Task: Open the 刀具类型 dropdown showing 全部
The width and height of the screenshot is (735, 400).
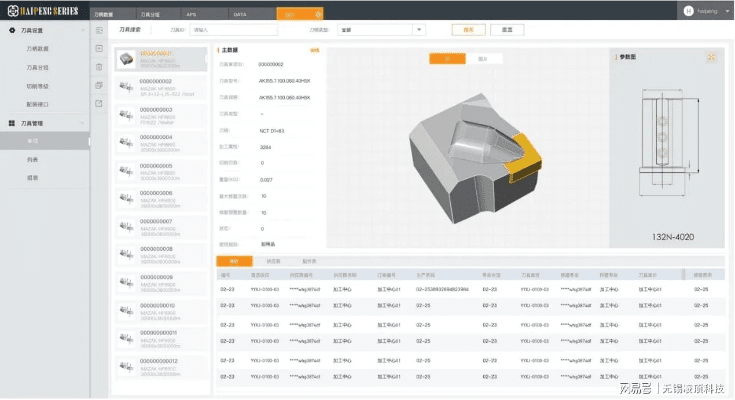Action: coord(381,30)
